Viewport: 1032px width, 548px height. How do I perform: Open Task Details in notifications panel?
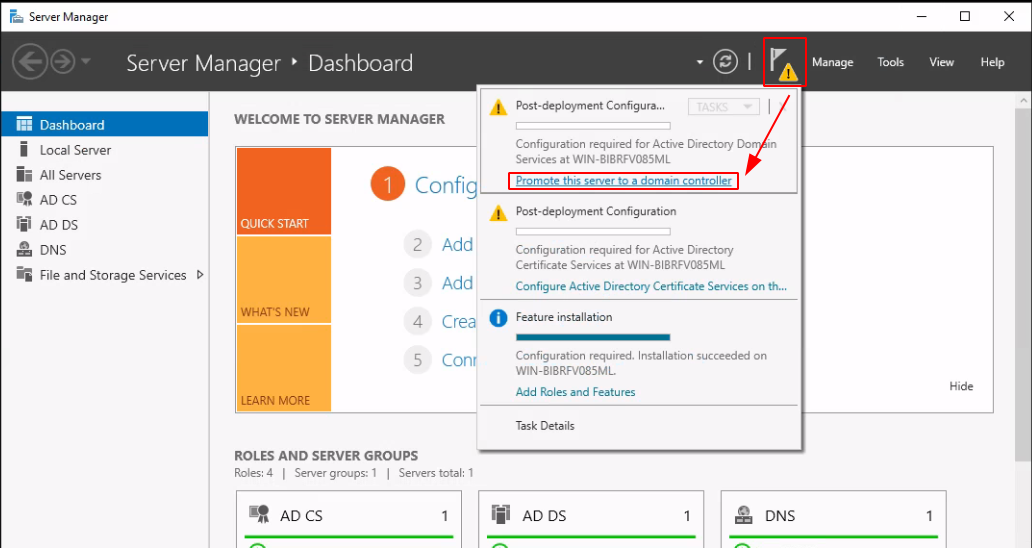pos(545,426)
